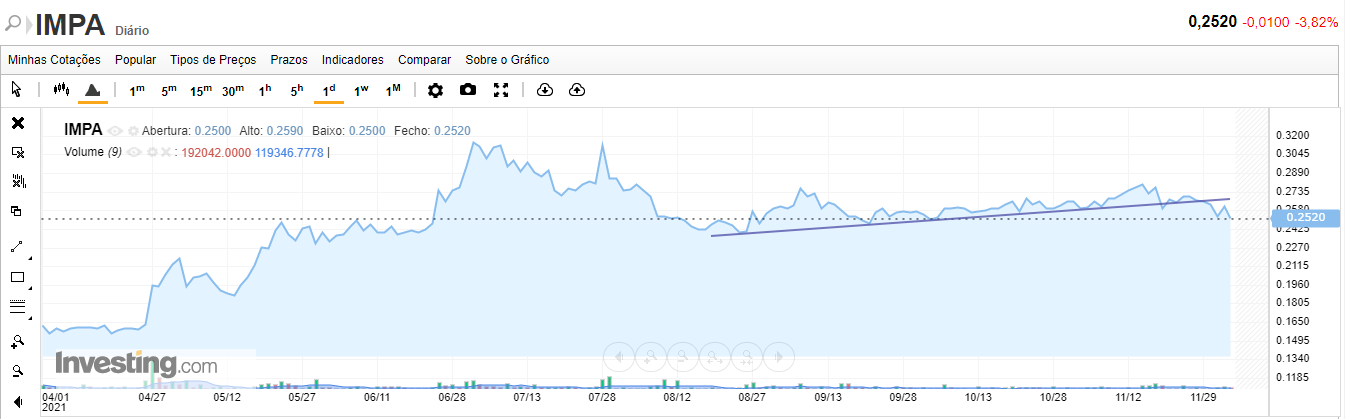1345x419 pixels.
Task: Open the Prazos menu
Action: (289, 60)
